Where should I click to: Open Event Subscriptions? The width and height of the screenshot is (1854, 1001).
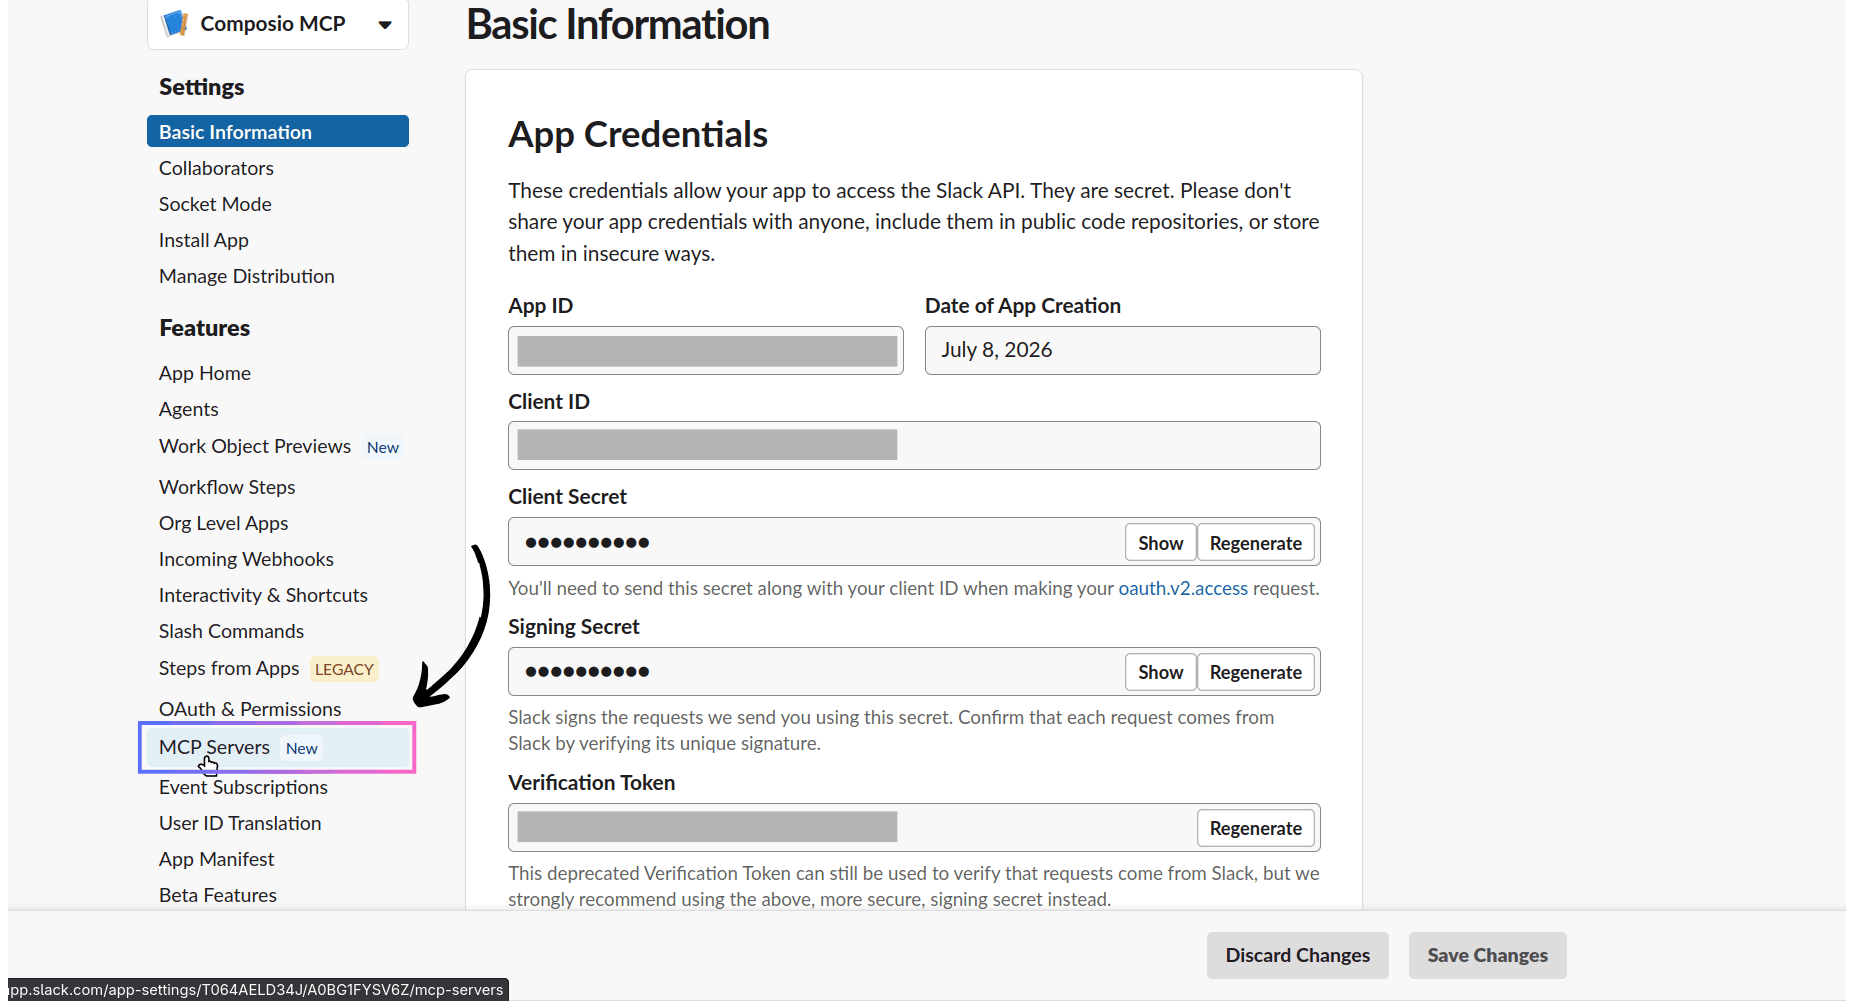pos(243,787)
